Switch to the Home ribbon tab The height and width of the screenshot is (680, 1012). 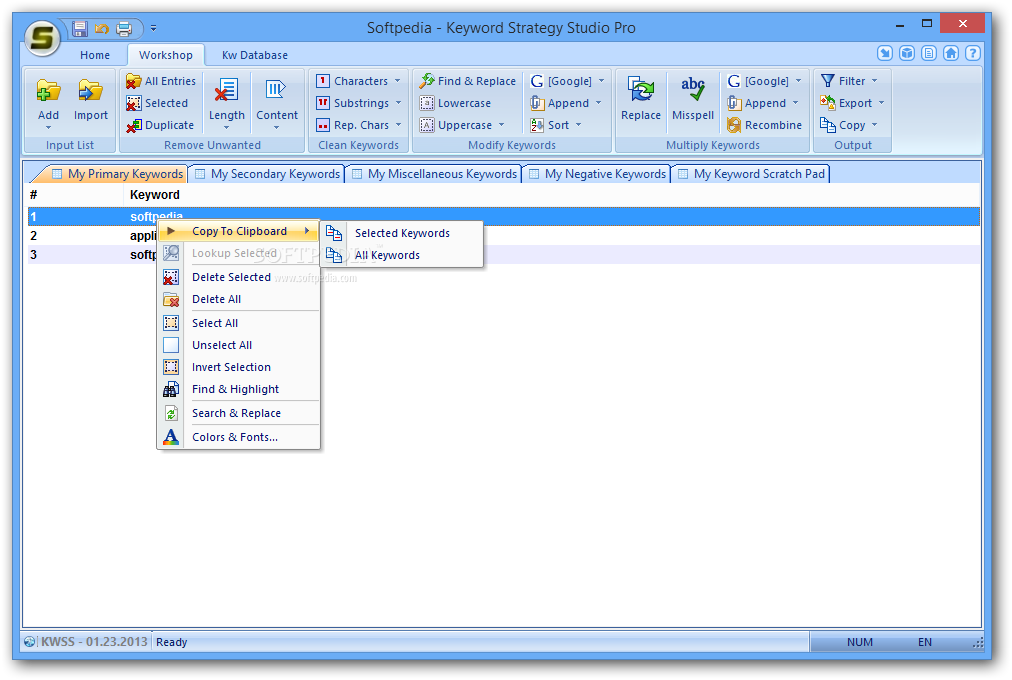[95, 55]
